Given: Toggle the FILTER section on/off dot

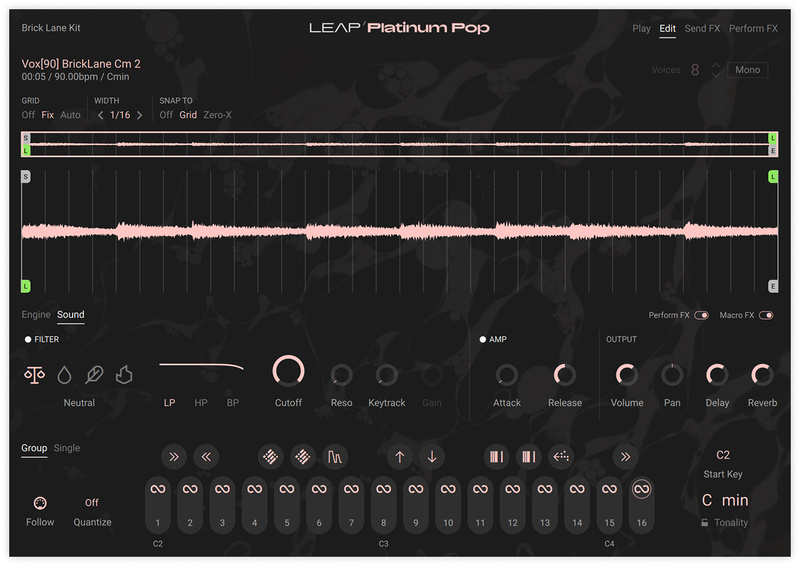Looking at the screenshot, I should (x=28, y=339).
